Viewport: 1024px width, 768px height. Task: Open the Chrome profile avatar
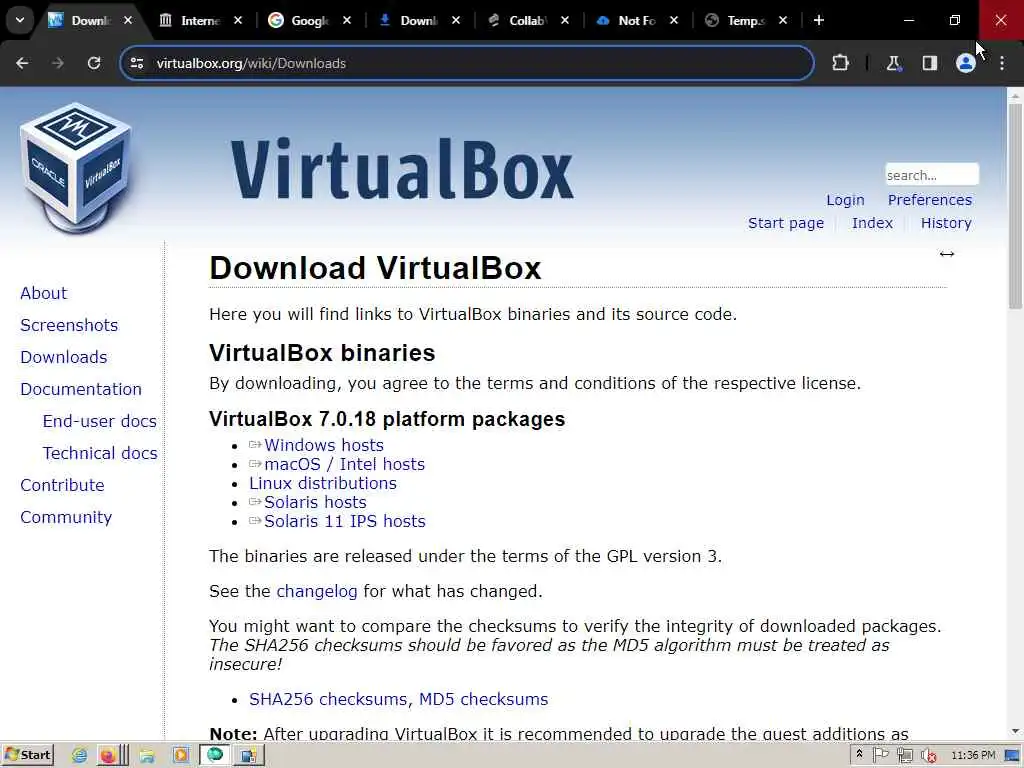tap(965, 63)
